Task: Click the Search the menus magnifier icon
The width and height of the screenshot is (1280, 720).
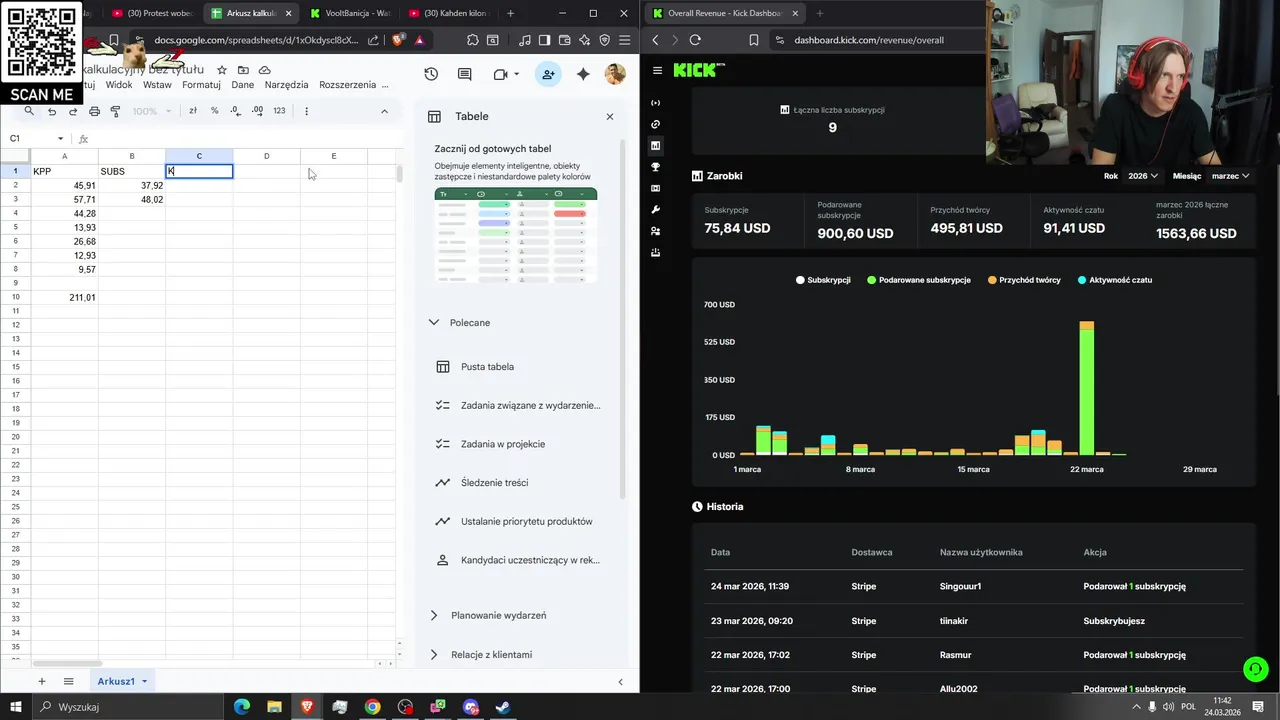Action: point(29,111)
